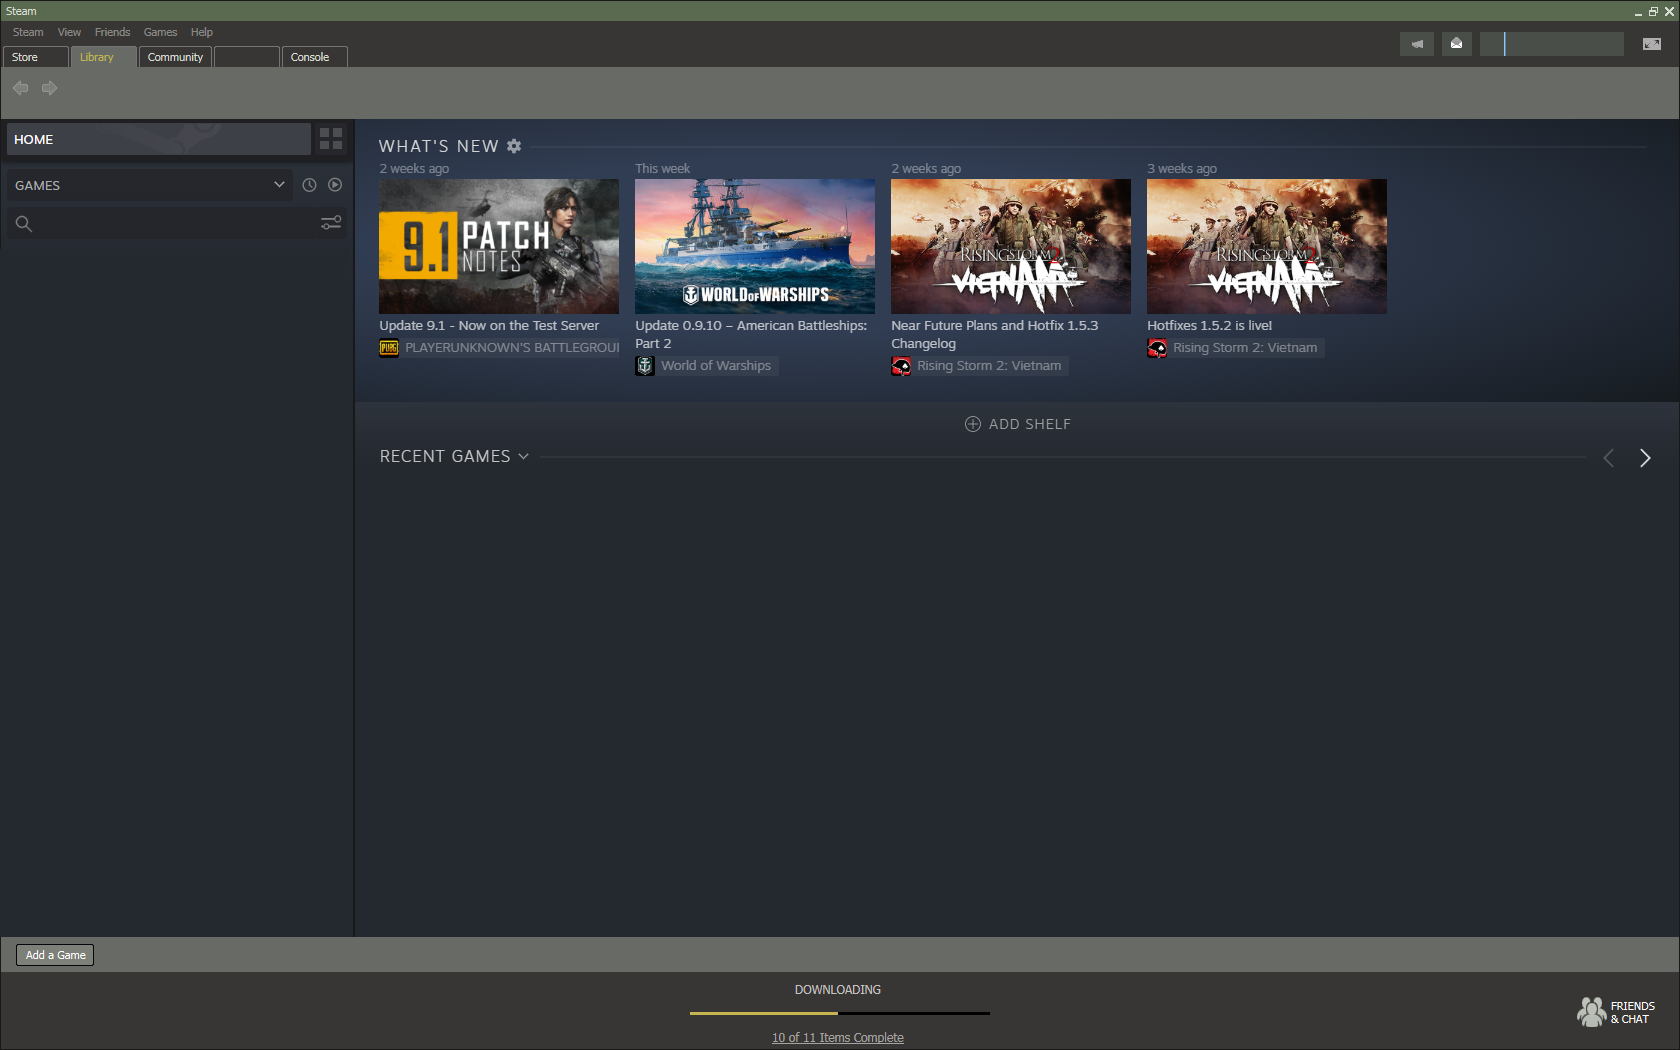
Task: Open PLAYERUNKNOWN'S BATTLEGROUNDS game link
Action: [x=512, y=348]
